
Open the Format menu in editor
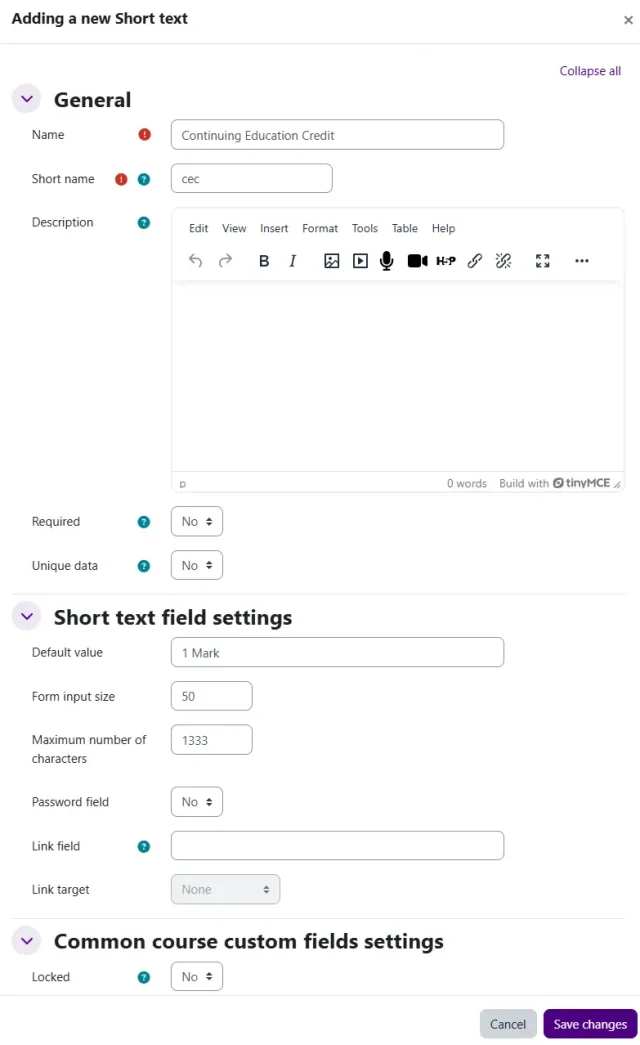coord(320,228)
